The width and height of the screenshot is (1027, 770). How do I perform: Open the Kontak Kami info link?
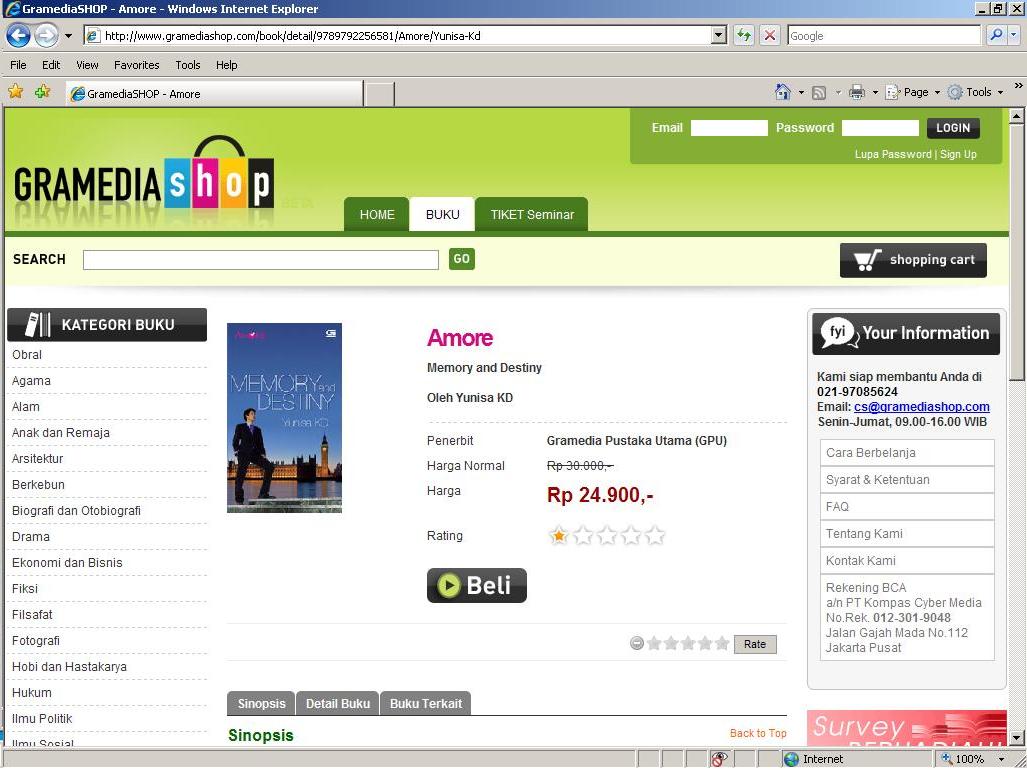[x=907, y=560]
